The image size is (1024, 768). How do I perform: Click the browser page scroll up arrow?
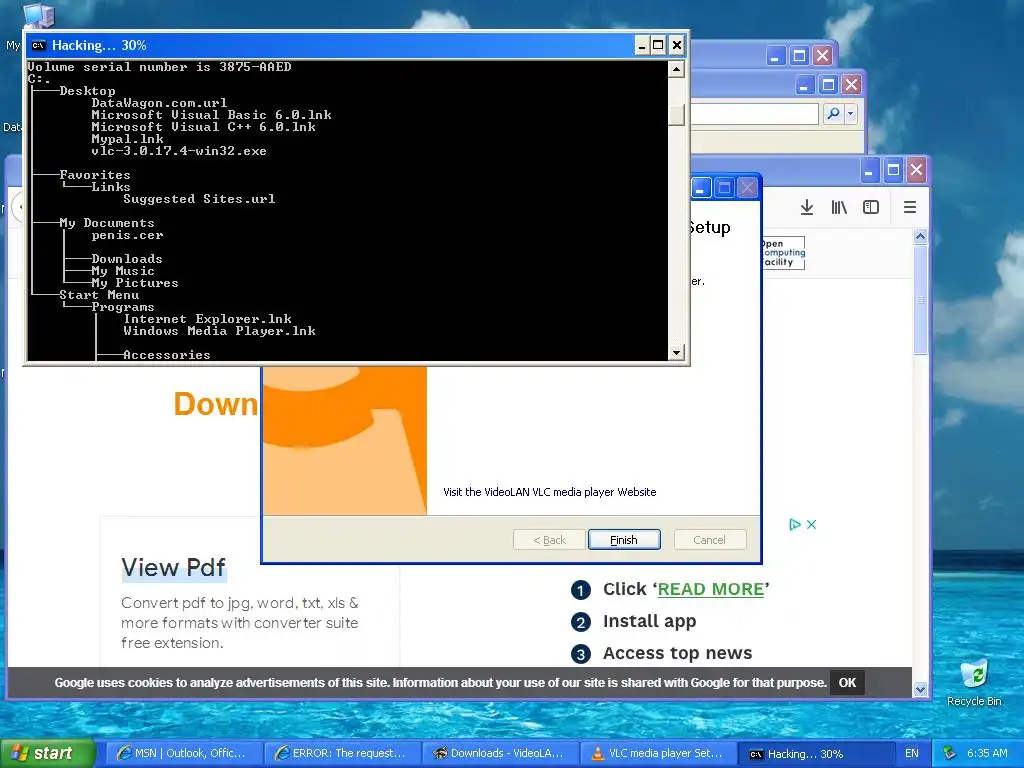pos(920,236)
